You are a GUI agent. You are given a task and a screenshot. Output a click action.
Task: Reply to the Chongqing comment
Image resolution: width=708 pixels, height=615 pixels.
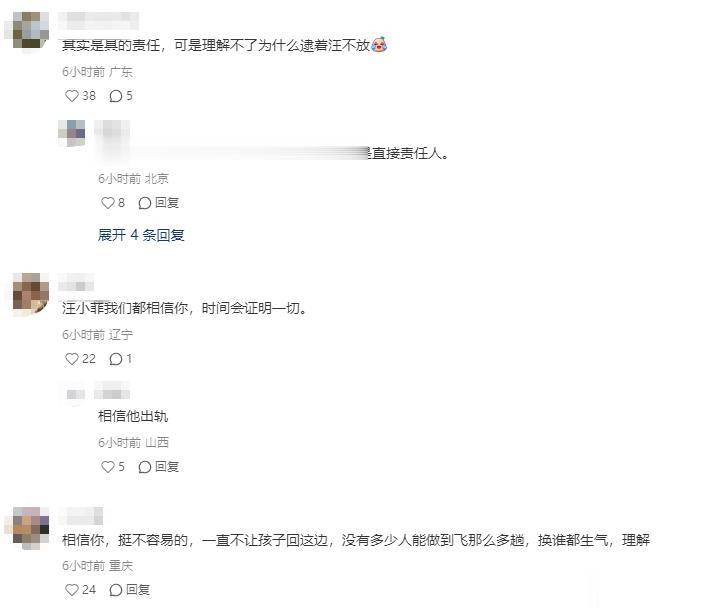point(130,590)
